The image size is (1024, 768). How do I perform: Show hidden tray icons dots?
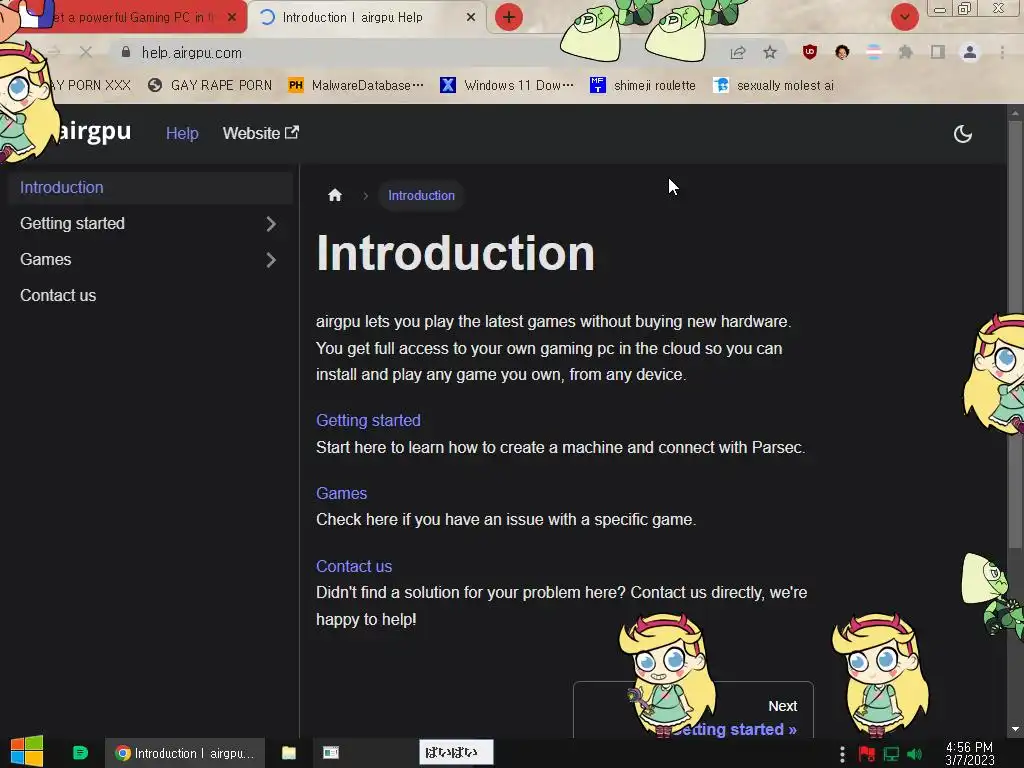point(842,754)
